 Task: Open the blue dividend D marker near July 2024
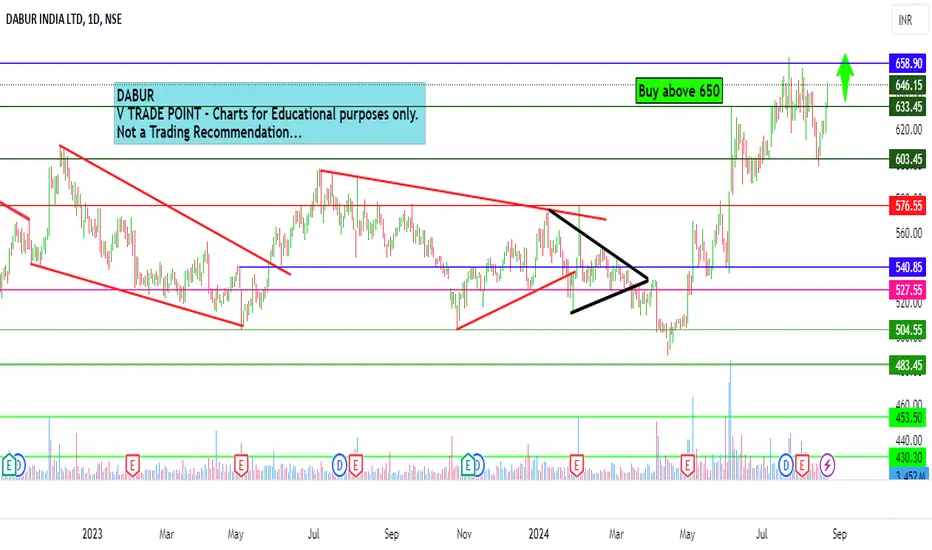coord(786,465)
